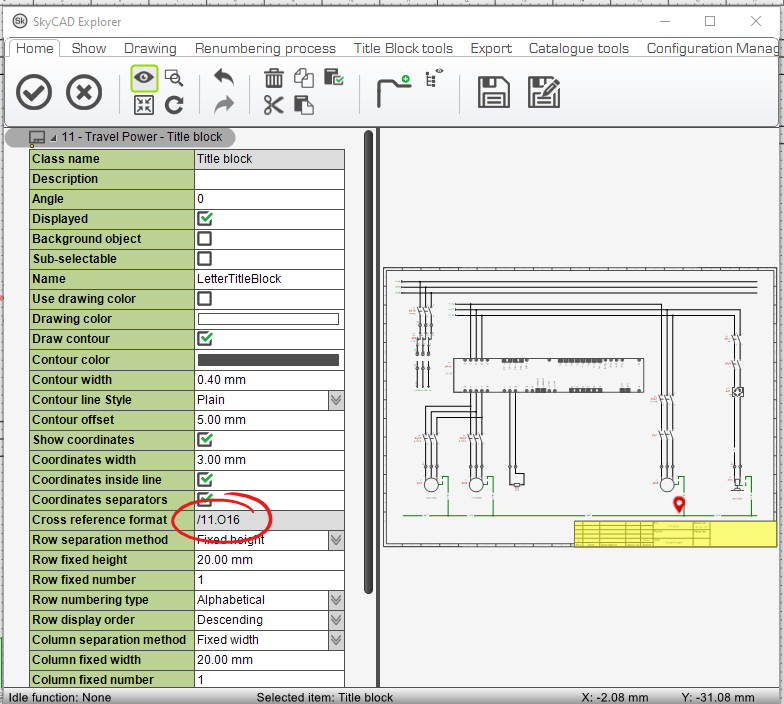The image size is (784, 704).
Task: Uncheck the Show coordinates checkbox
Action: (204, 440)
